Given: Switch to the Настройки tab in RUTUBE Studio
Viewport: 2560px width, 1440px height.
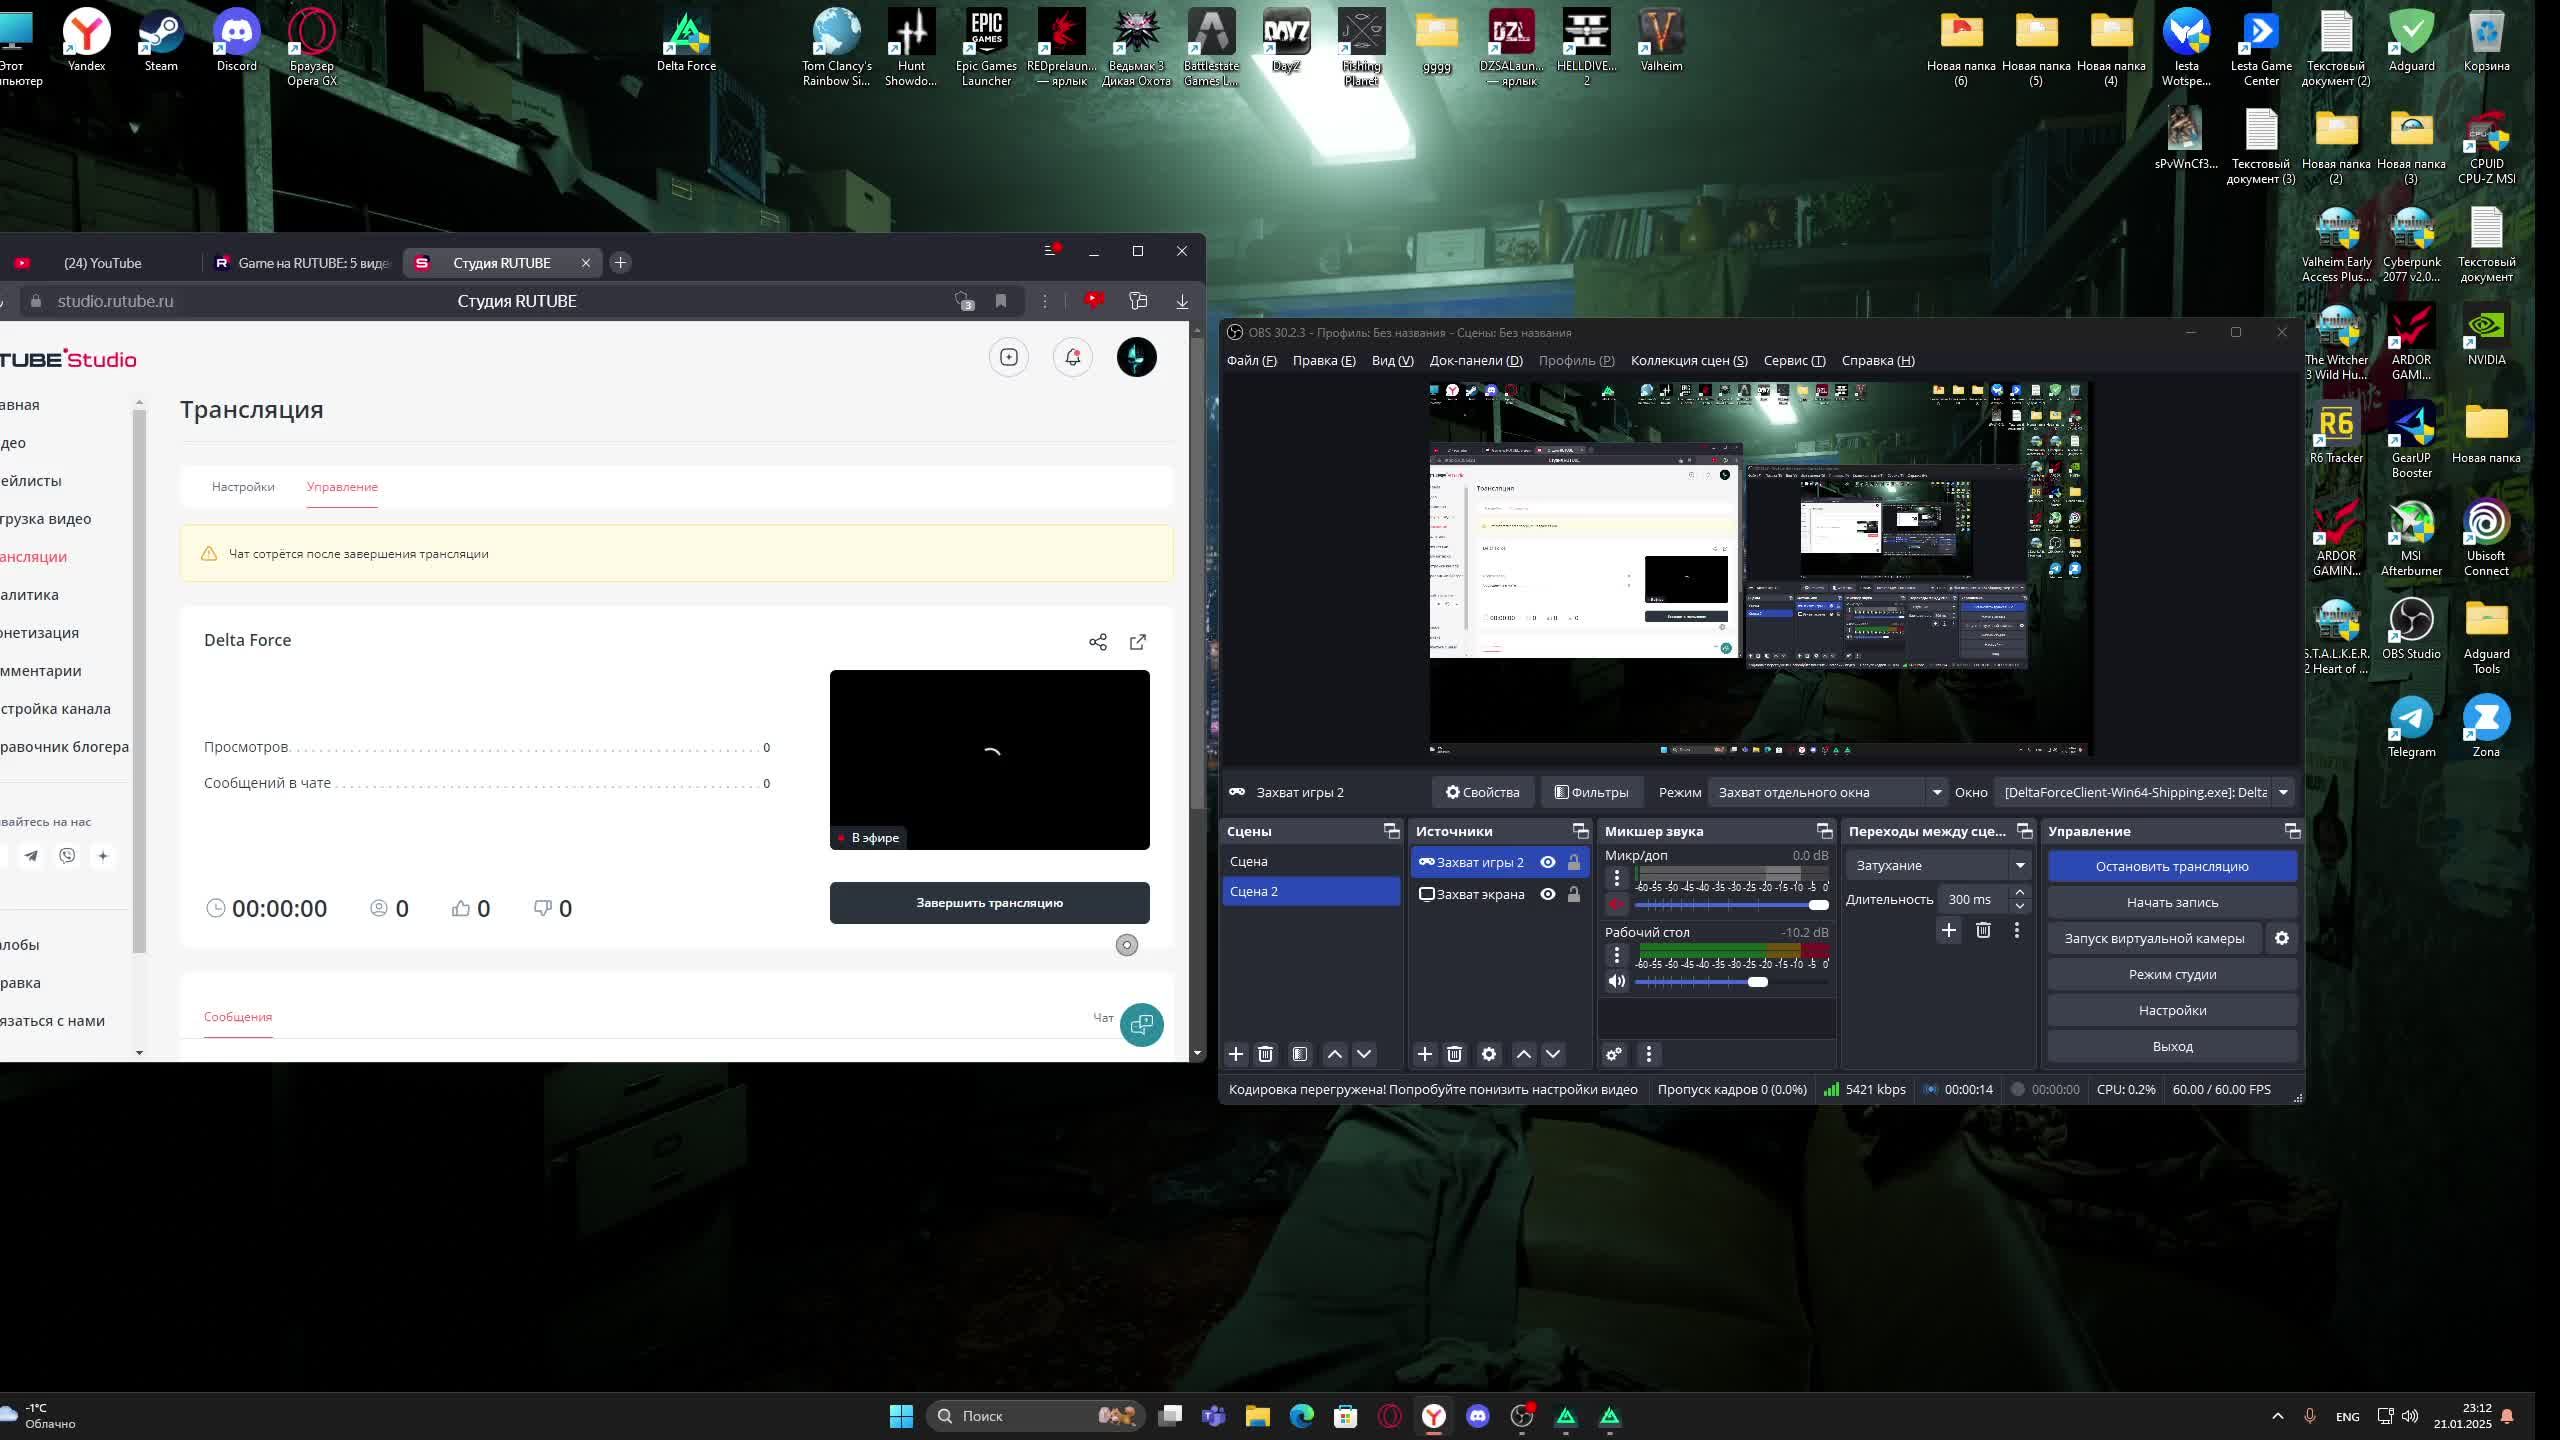Looking at the screenshot, I should pyautogui.click(x=243, y=487).
